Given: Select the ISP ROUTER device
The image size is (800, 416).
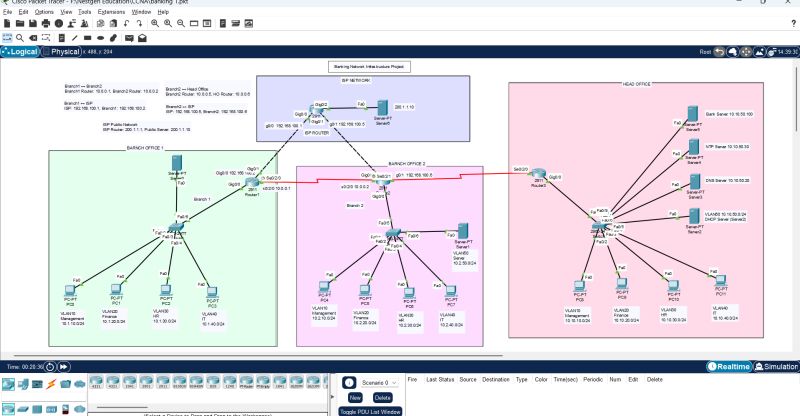Looking at the screenshot, I should pyautogui.click(x=316, y=110).
